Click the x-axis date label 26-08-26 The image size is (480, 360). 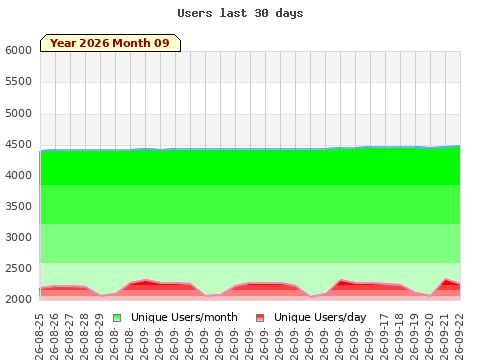coord(54,337)
